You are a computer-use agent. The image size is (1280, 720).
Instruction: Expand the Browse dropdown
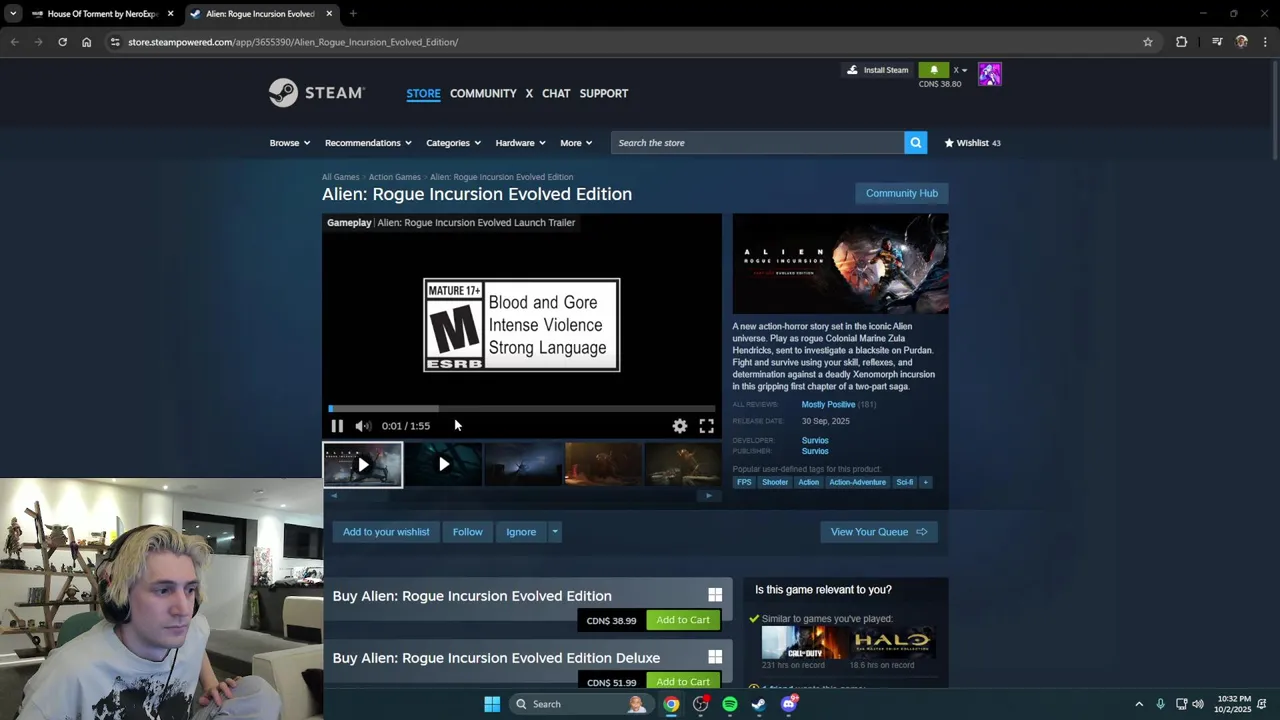coord(289,143)
